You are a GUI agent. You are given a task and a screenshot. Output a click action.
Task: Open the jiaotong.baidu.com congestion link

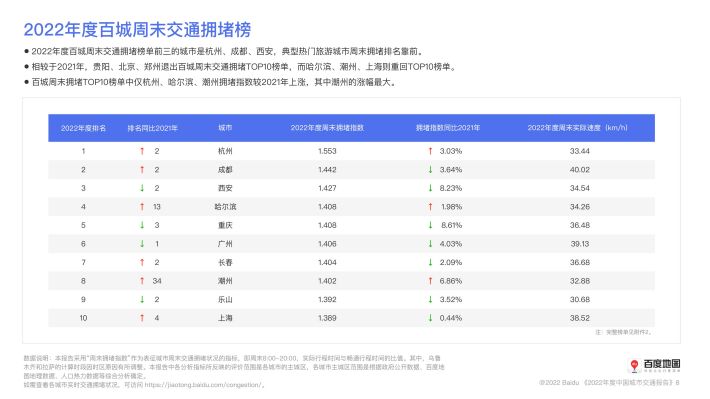203,385
